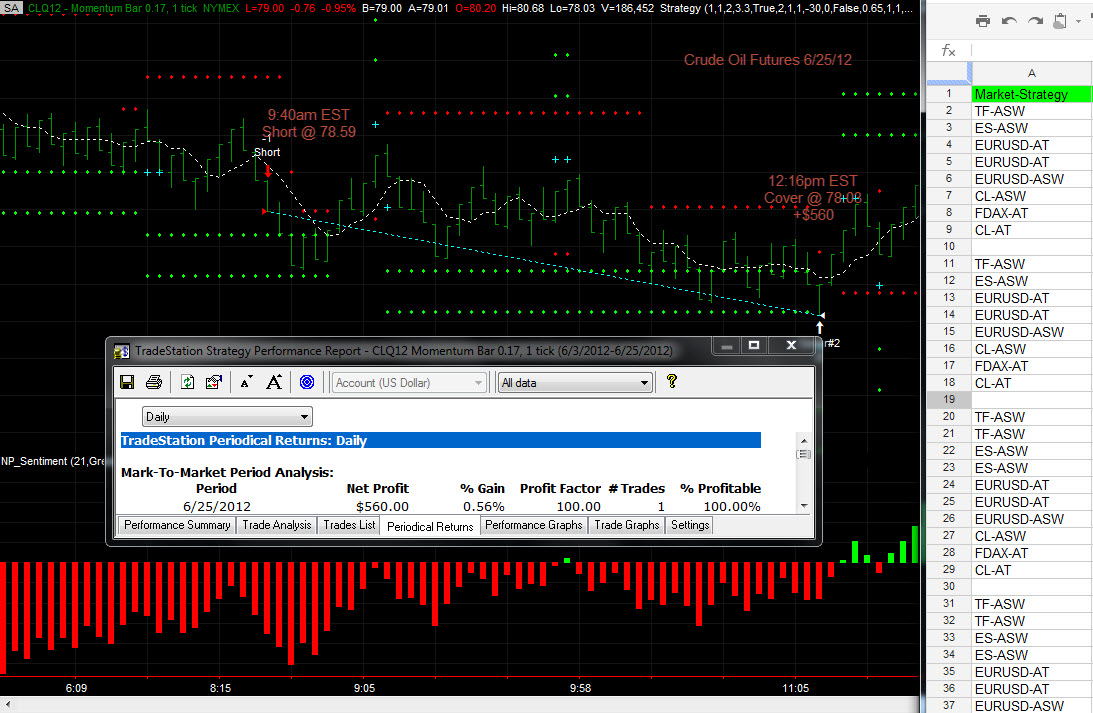Screen dimensions: 1093x713
Task: Print the strategy performance report
Action: [154, 382]
